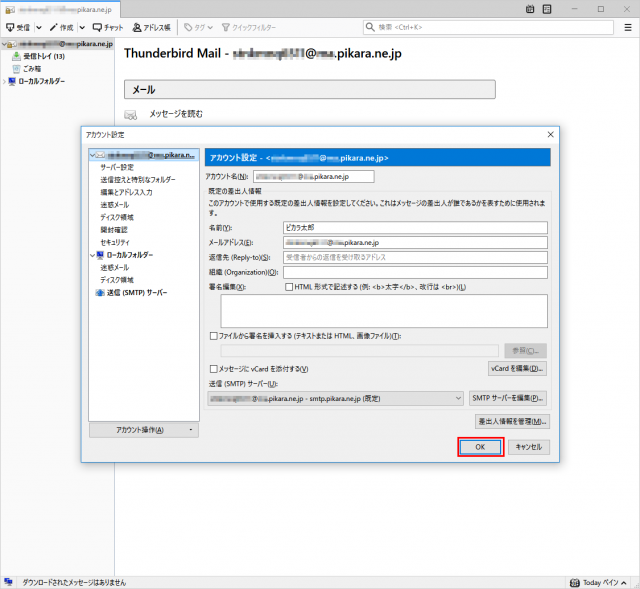640x589 pixels.
Task: Click the SMTP サーバーを編集 button
Action: point(508,398)
